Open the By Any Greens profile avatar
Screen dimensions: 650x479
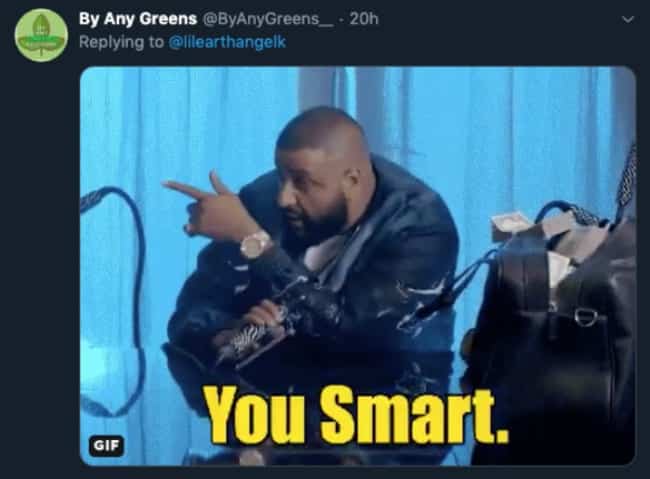(x=41, y=35)
